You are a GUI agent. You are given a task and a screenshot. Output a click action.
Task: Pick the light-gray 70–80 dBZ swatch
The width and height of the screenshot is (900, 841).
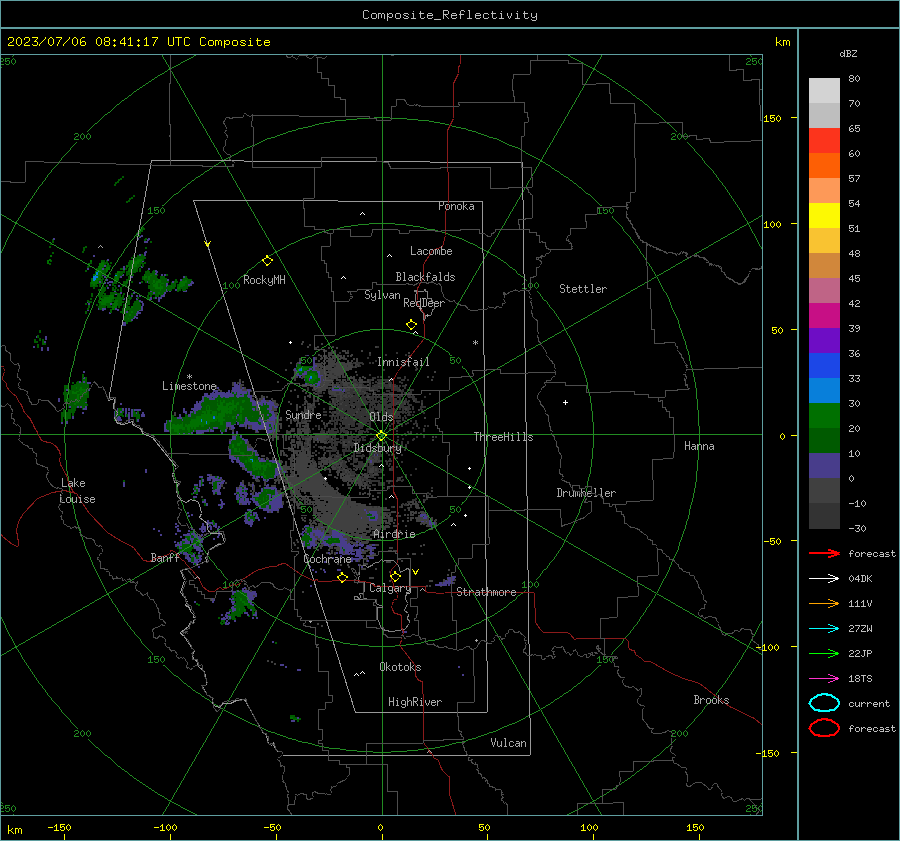point(824,91)
